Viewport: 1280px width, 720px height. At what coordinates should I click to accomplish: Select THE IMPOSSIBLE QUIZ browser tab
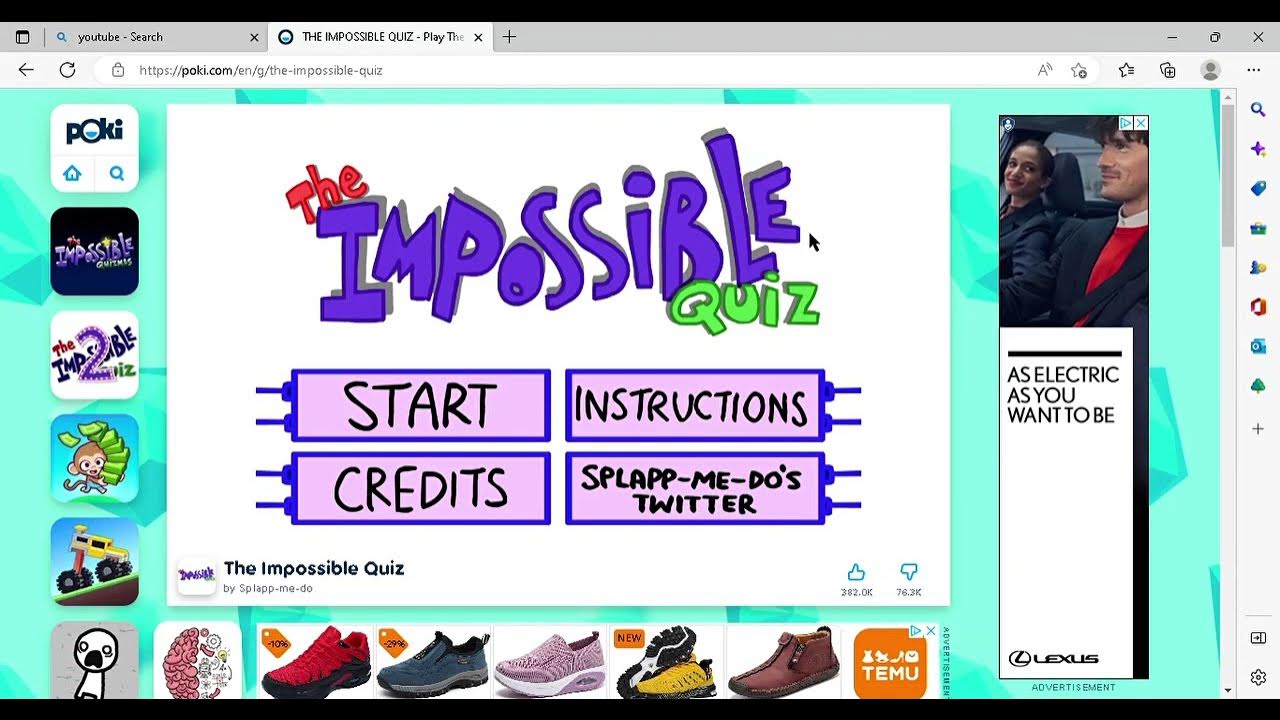click(378, 37)
